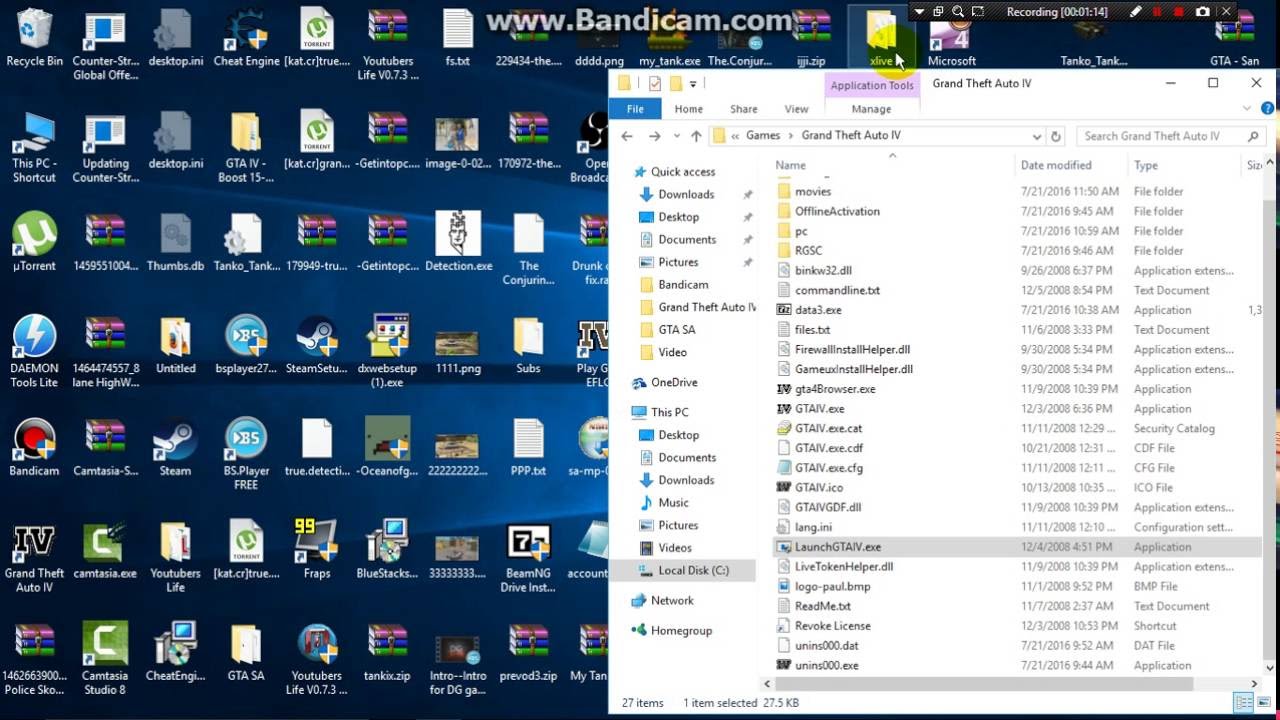The image size is (1280, 720).
Task: Open the View ribbon tab
Action: [796, 109]
